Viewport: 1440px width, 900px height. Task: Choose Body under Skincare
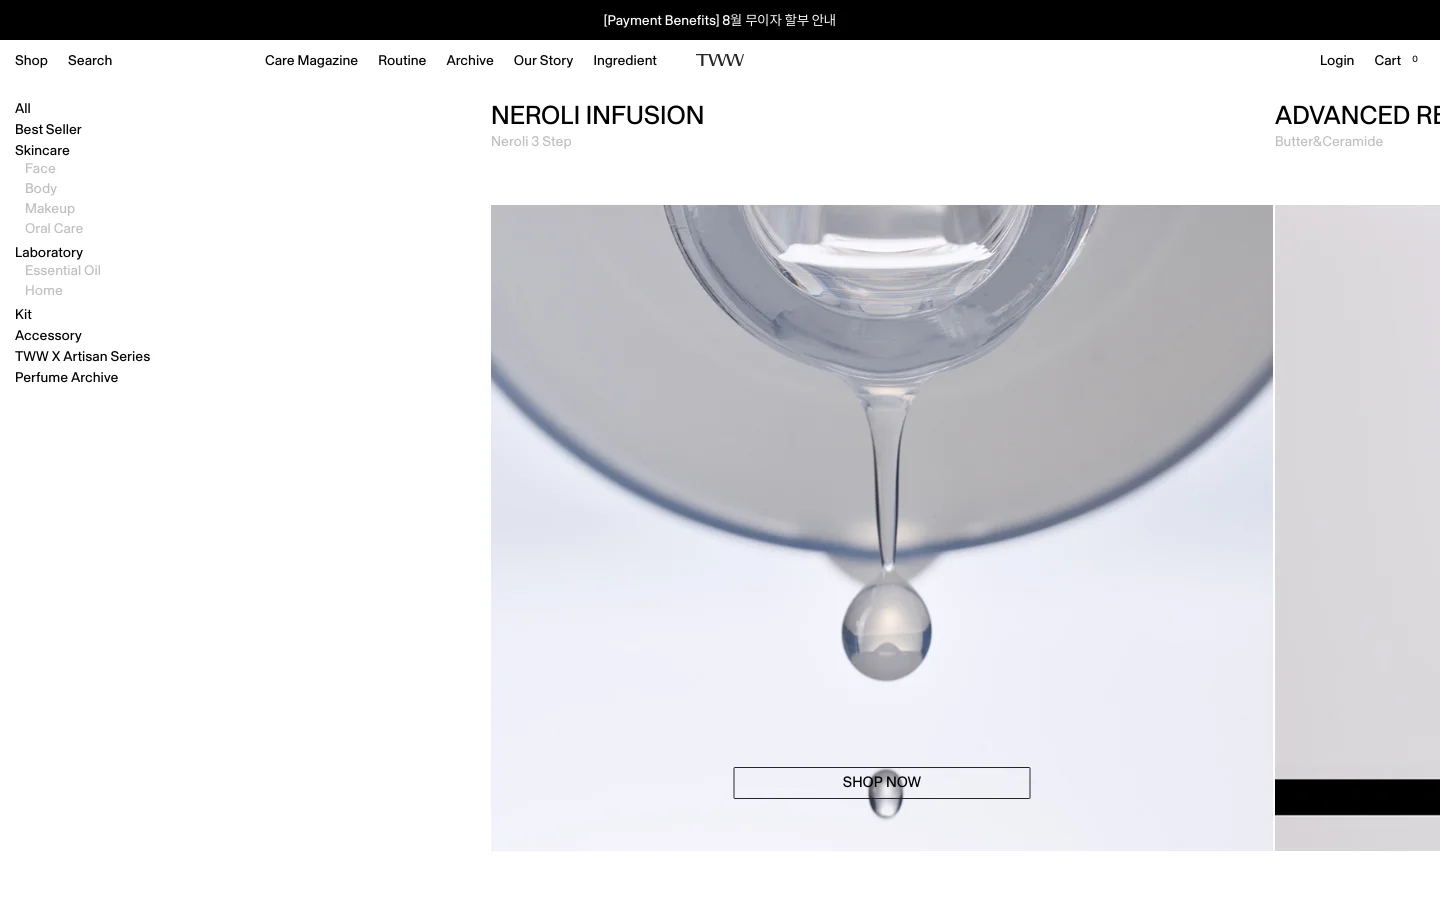coord(41,189)
